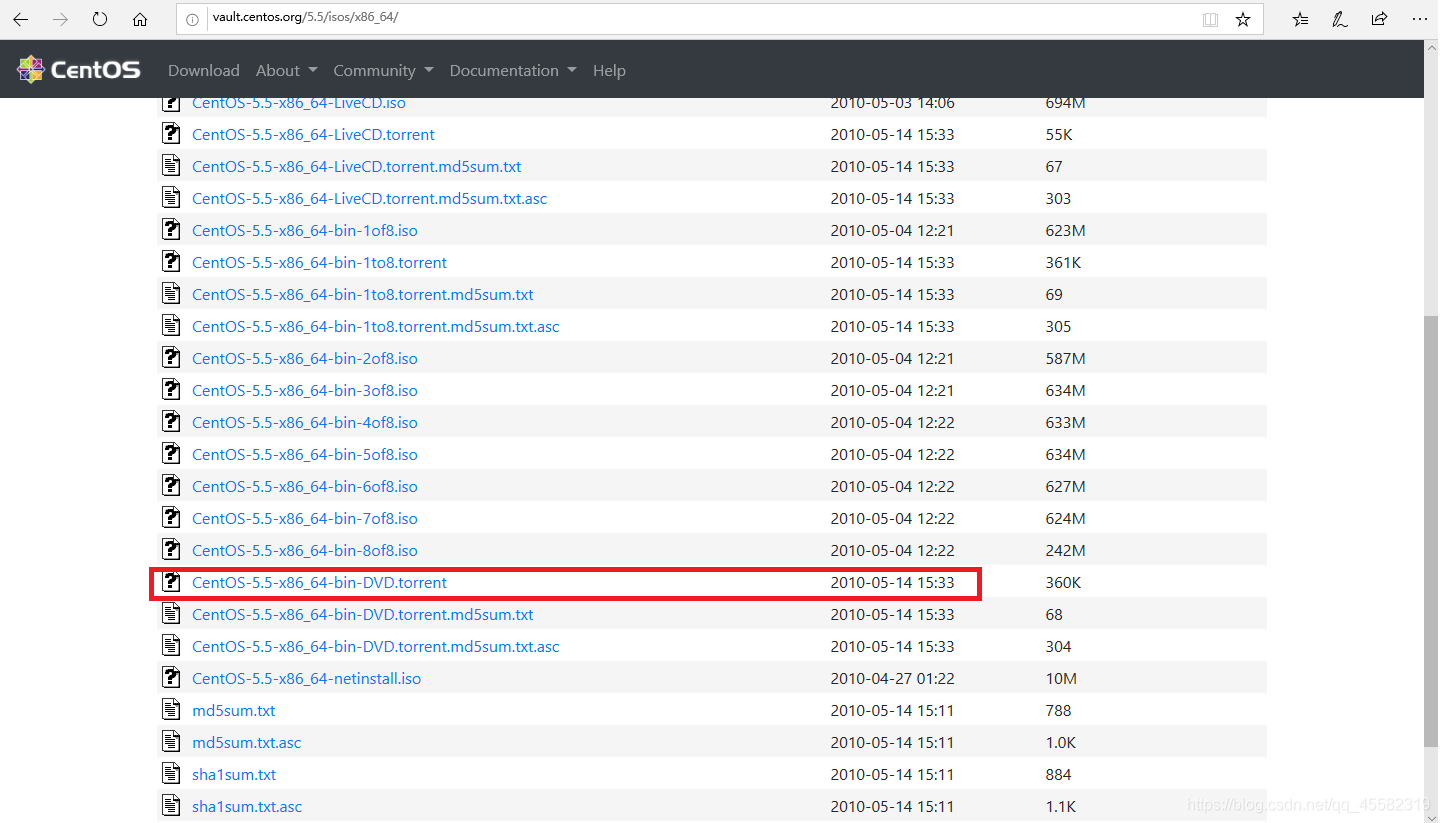Download CentOS-5.5-x86_64-bin-1of8.iso

(x=305, y=230)
